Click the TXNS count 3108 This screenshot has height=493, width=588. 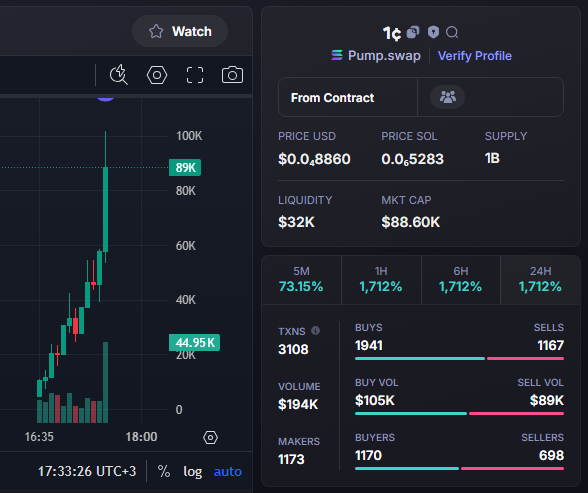coord(293,349)
